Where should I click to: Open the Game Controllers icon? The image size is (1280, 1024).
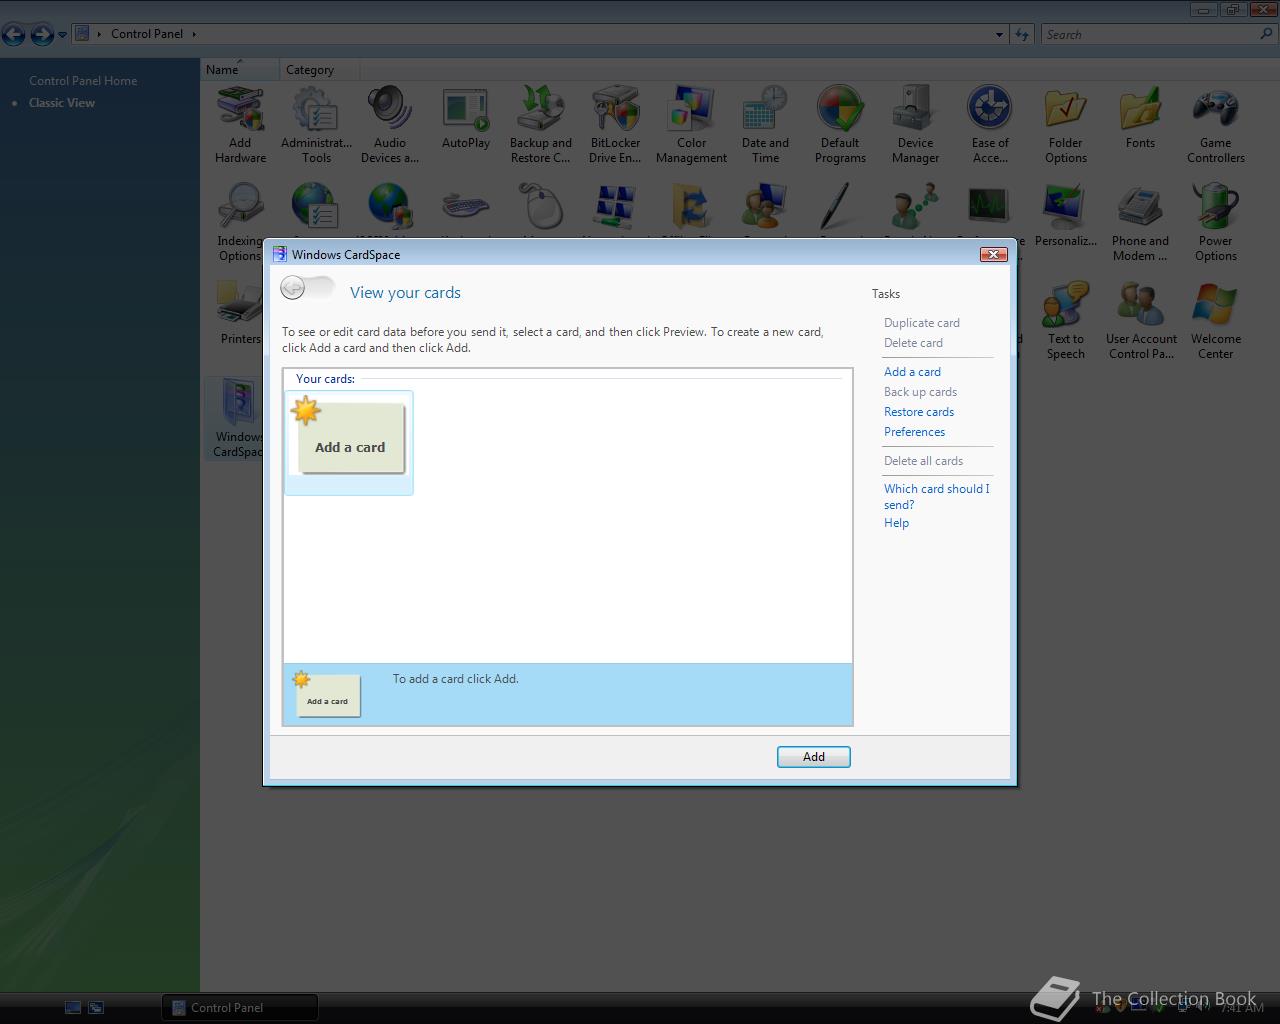click(x=1216, y=125)
